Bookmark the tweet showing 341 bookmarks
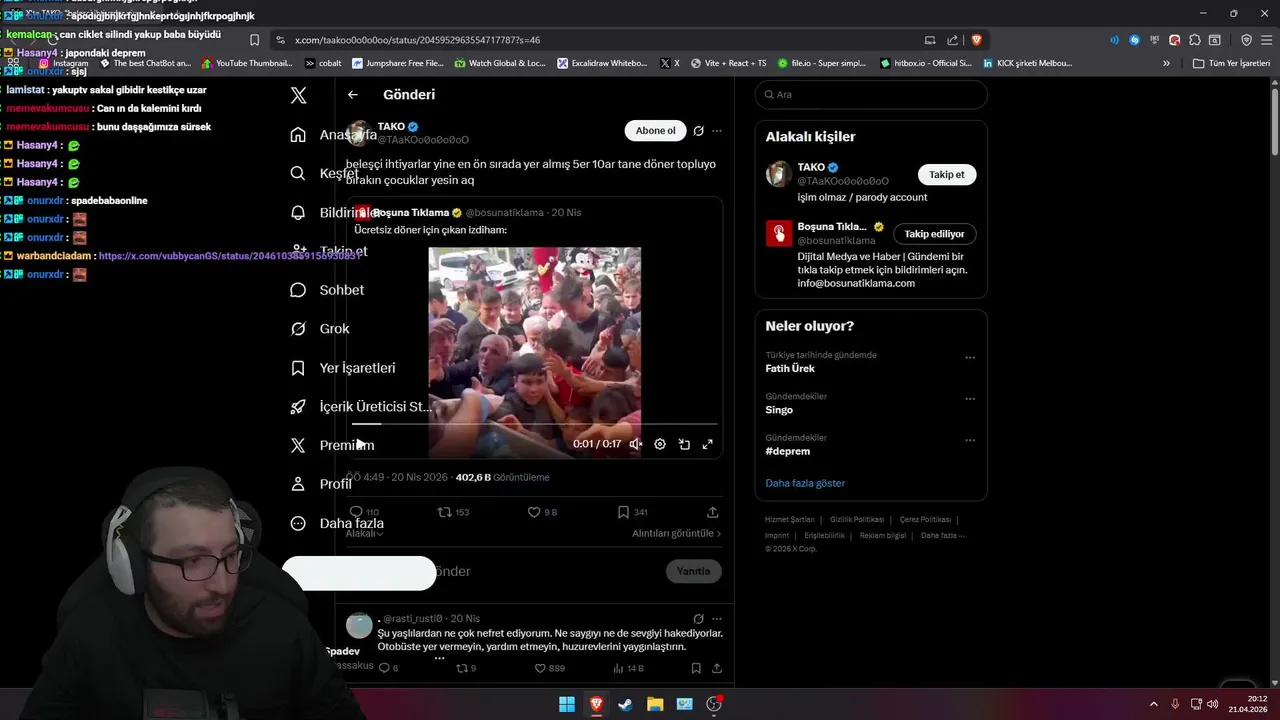The image size is (1280, 720). (x=632, y=512)
